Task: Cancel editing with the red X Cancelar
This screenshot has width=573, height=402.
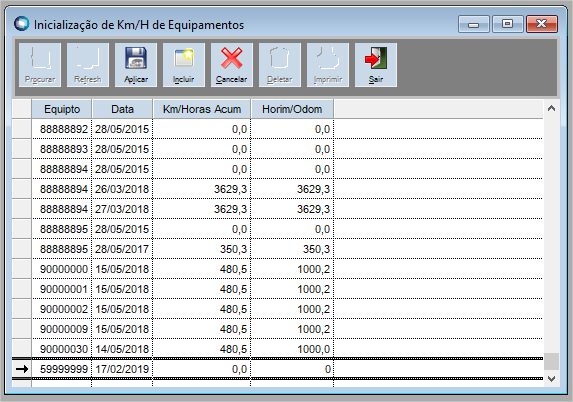Action: click(232, 65)
